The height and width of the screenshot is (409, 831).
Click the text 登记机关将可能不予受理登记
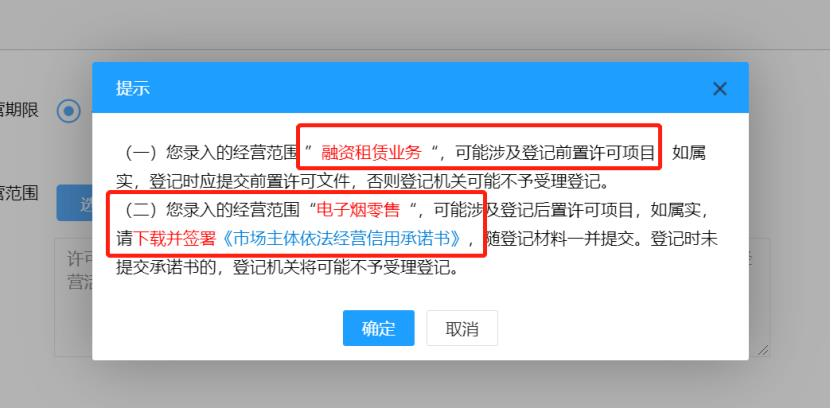[346, 268]
